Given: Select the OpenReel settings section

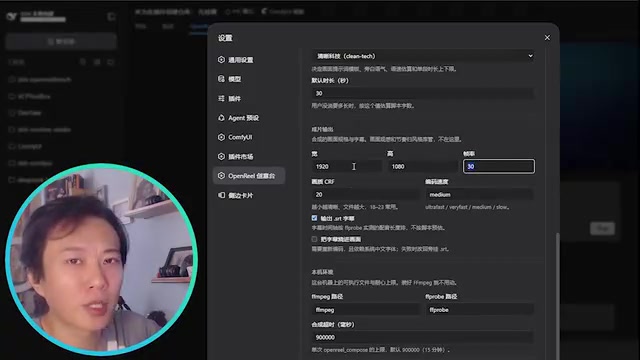Looking at the screenshot, I should (249, 176).
